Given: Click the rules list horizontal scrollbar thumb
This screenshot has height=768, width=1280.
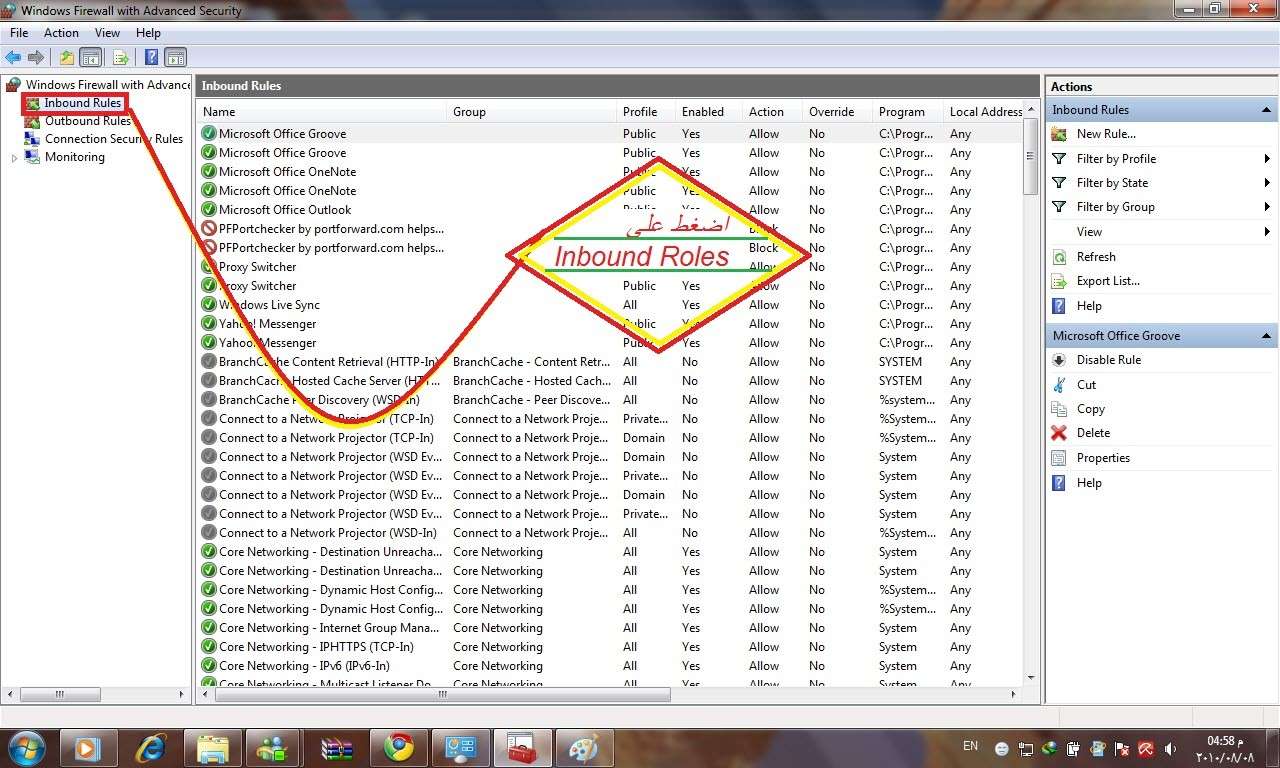Looking at the screenshot, I should coord(441,694).
